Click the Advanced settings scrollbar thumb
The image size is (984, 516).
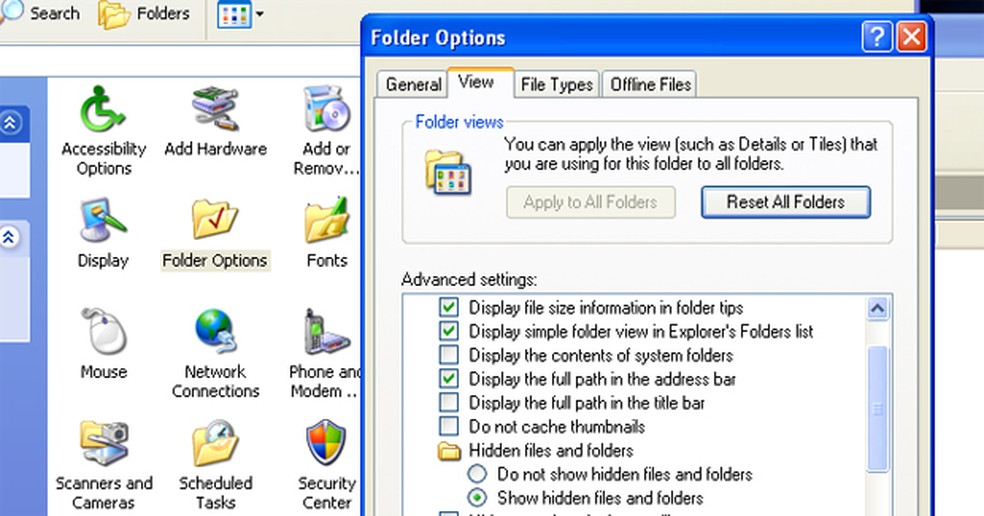(877, 409)
